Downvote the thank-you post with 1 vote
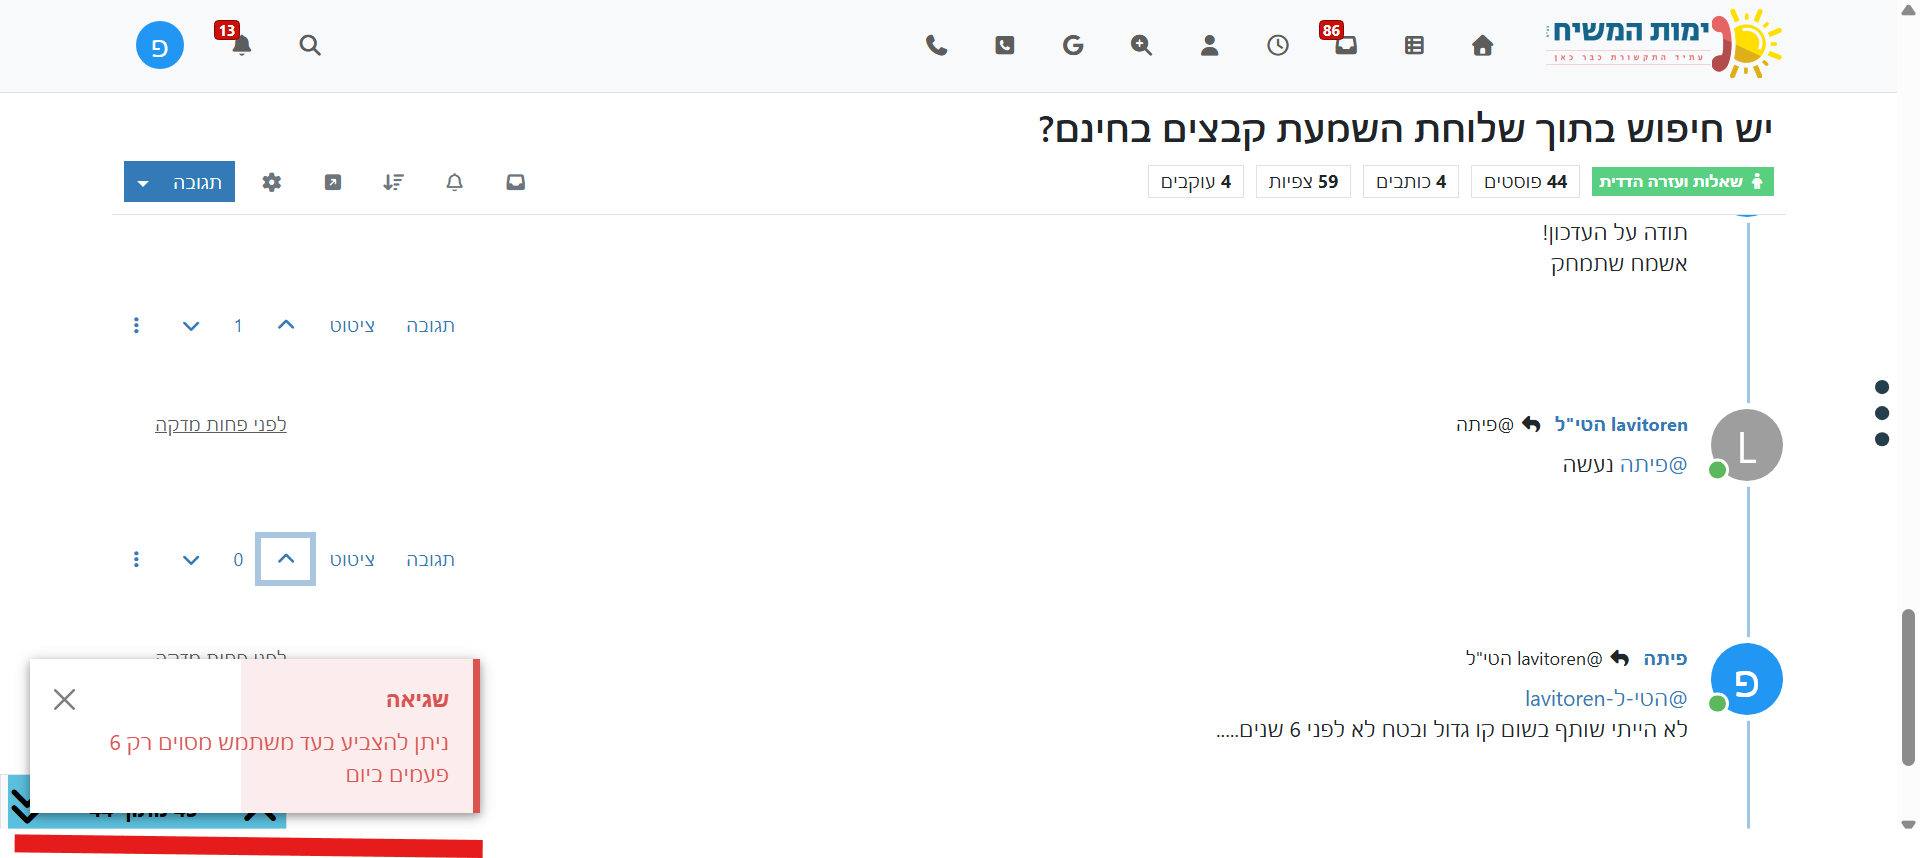 click(x=191, y=326)
